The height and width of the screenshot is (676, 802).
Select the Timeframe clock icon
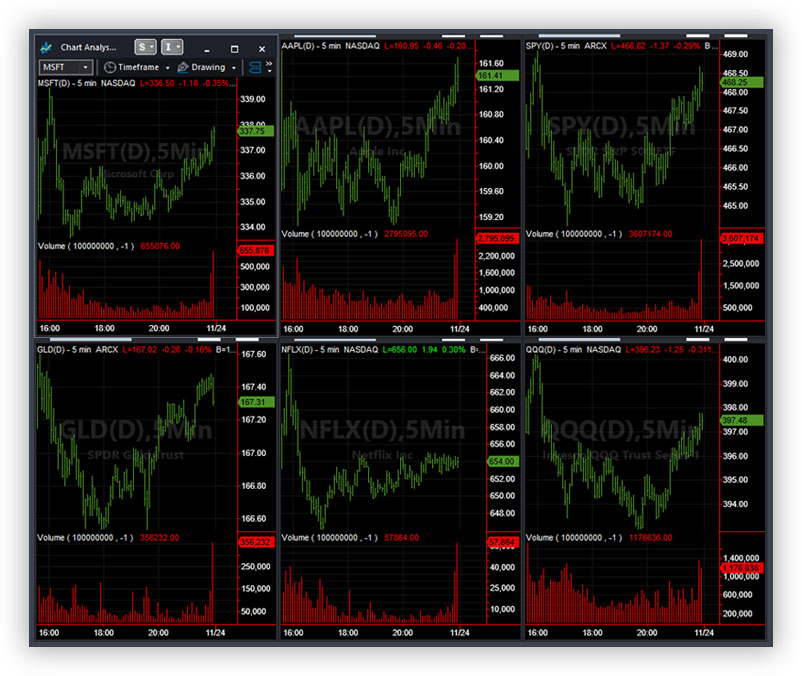[x=110, y=67]
